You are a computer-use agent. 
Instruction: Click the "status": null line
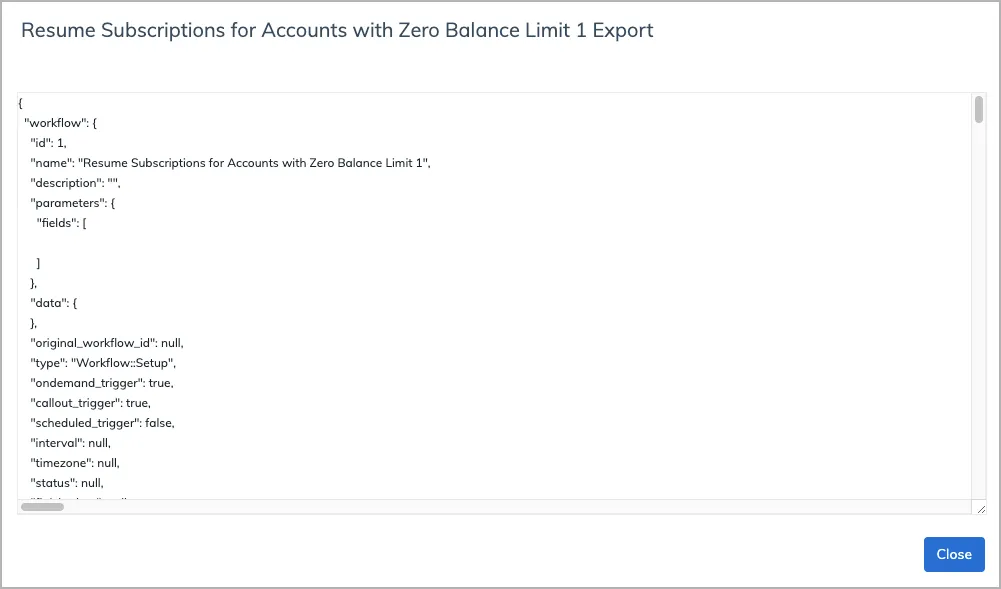pos(67,483)
